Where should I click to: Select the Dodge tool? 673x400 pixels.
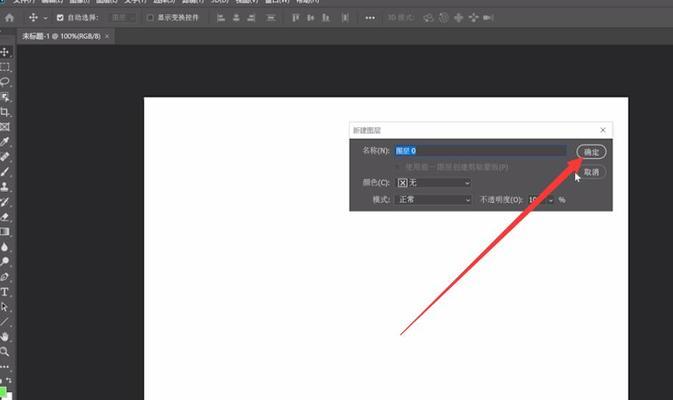coord(5,261)
